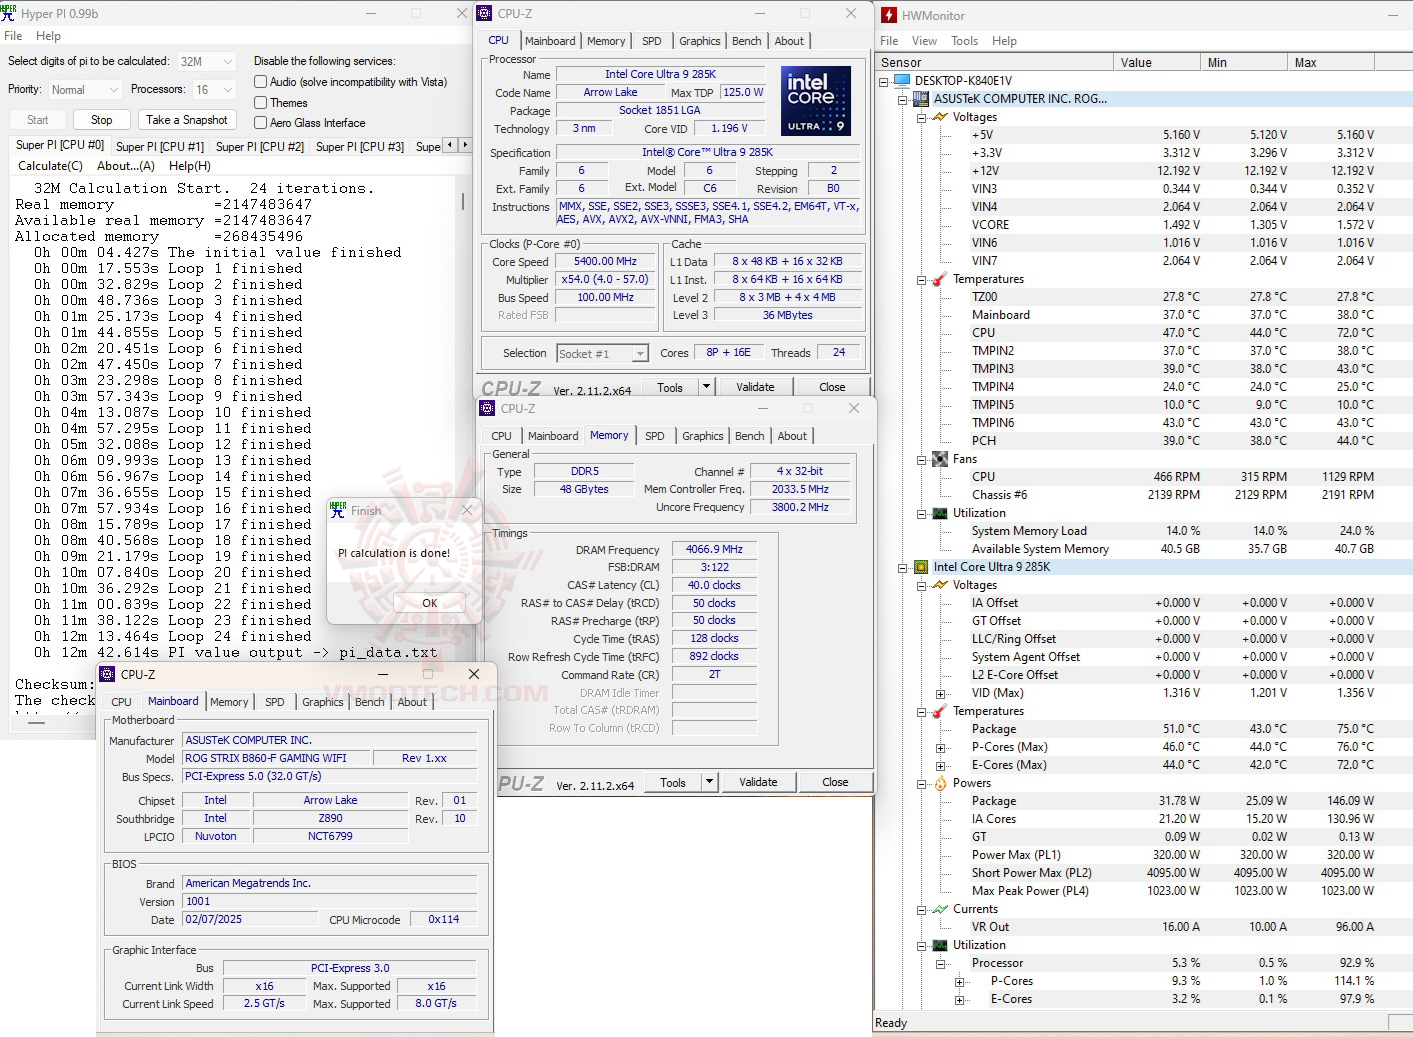Click the Hyper PI title bar icon
The width and height of the screenshot is (1413, 1037).
pos(9,13)
